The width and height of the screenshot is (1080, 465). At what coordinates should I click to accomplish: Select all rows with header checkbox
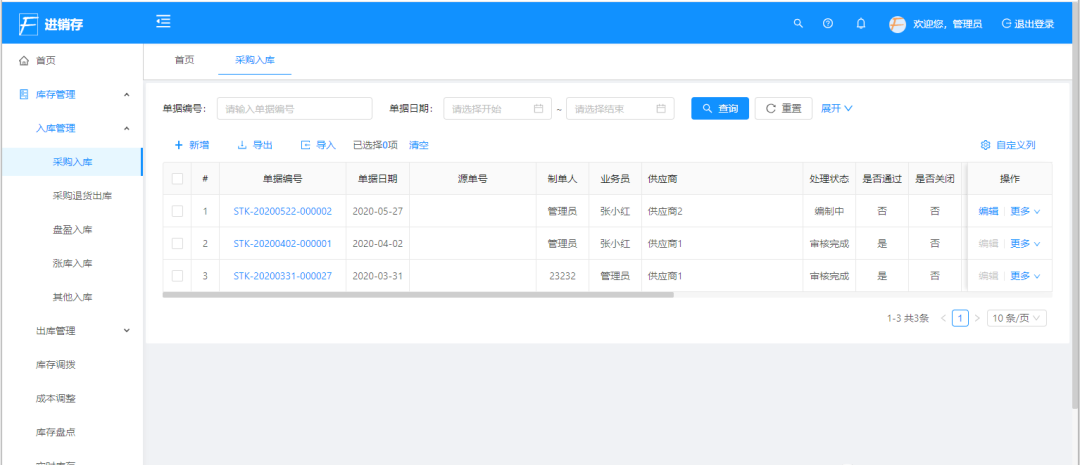point(177,178)
